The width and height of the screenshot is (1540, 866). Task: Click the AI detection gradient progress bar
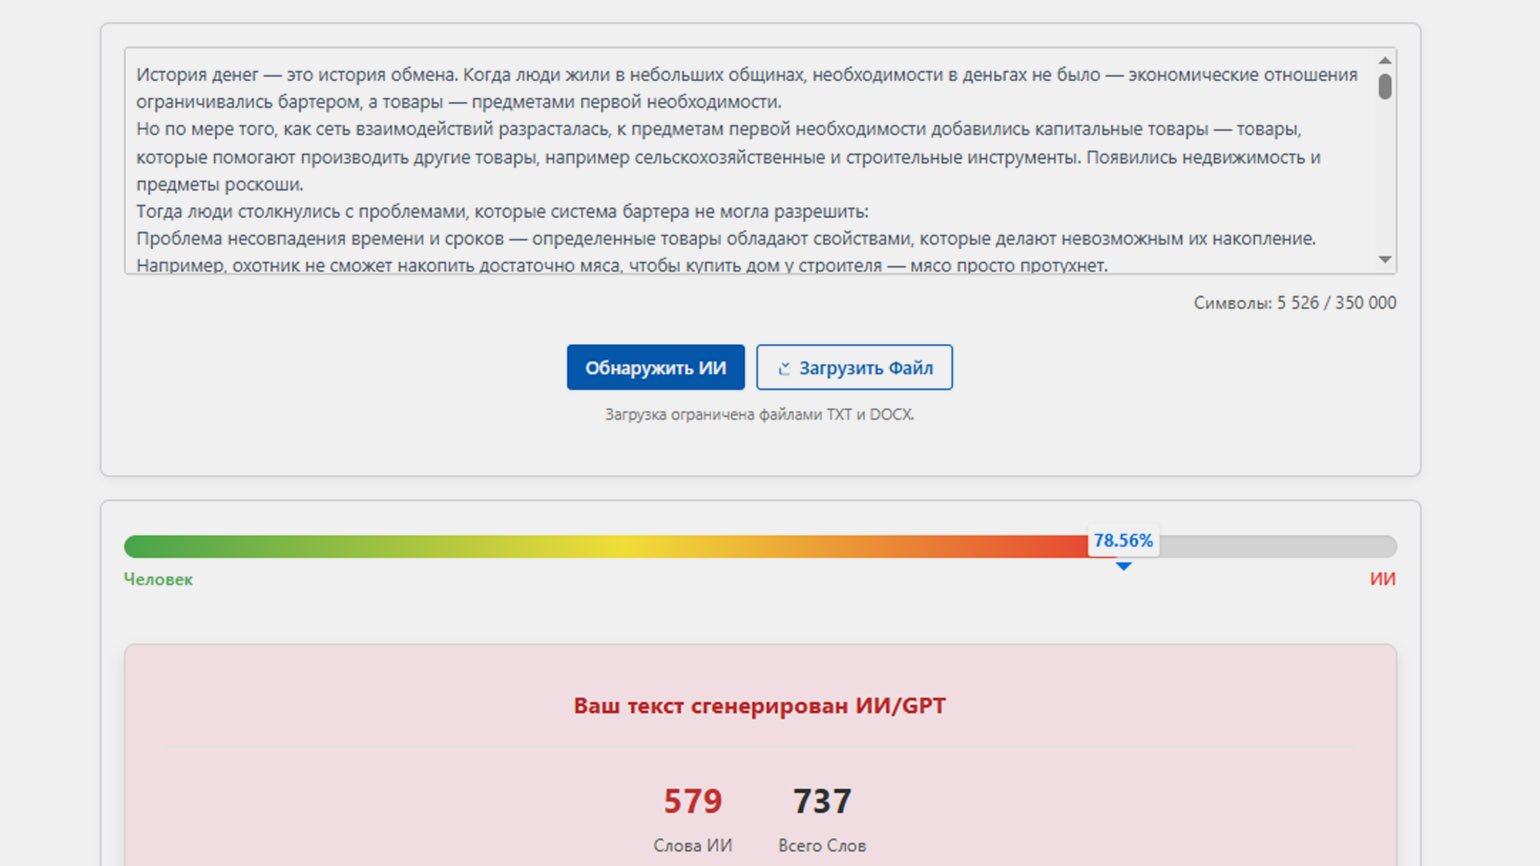(600, 547)
